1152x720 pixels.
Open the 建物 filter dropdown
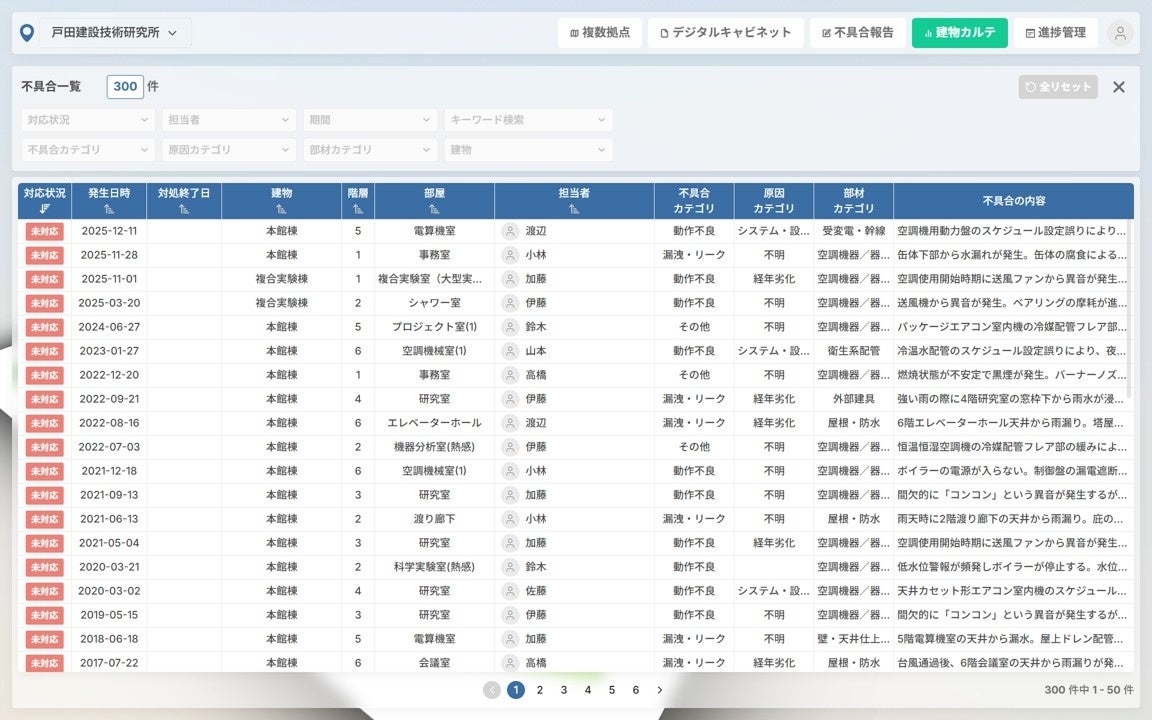[x=528, y=150]
